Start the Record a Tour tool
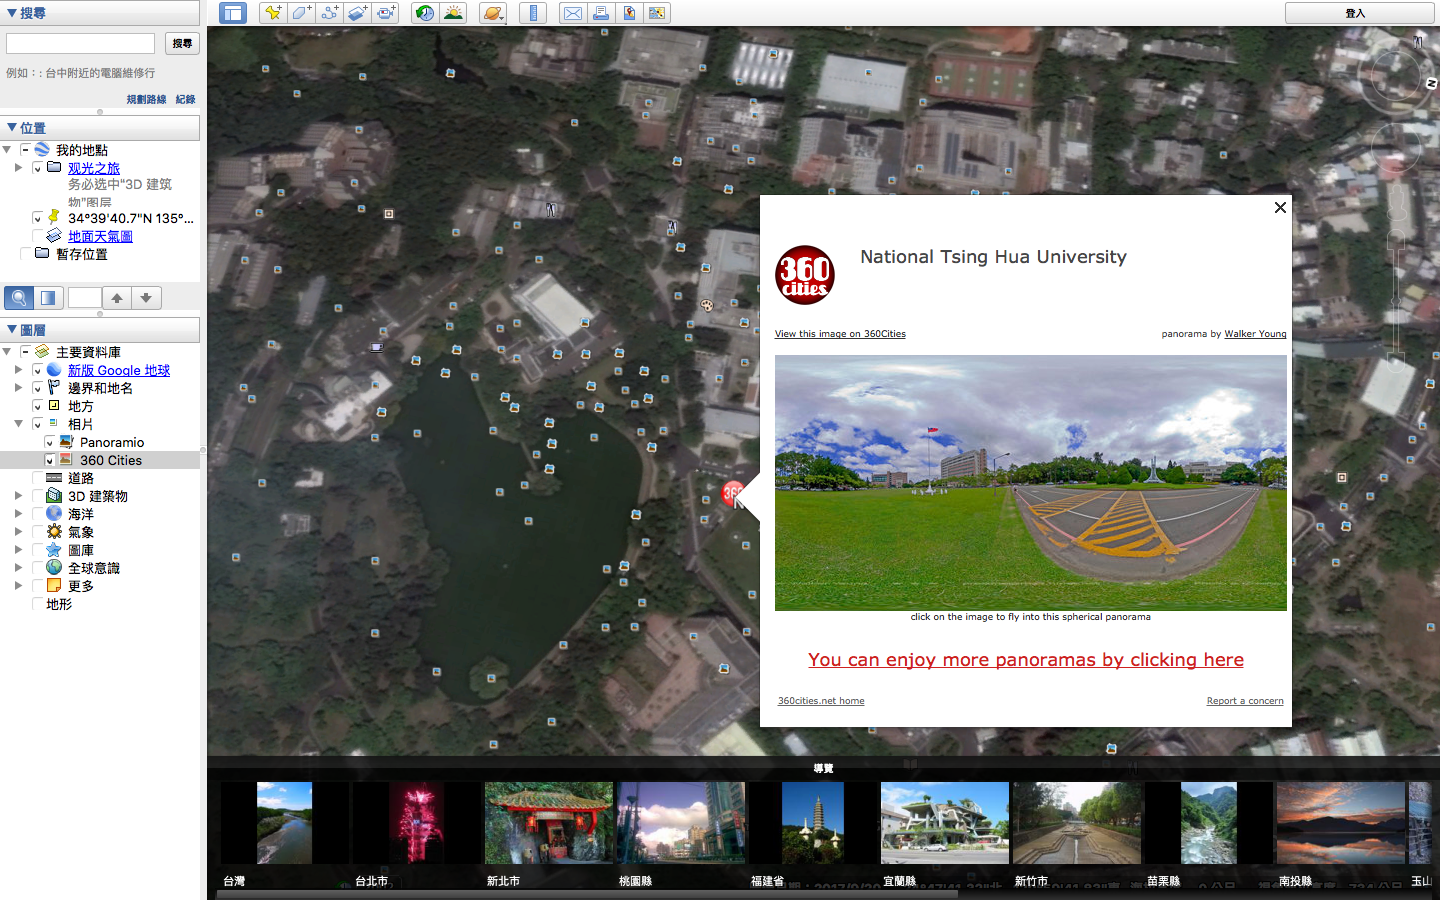 coord(386,13)
